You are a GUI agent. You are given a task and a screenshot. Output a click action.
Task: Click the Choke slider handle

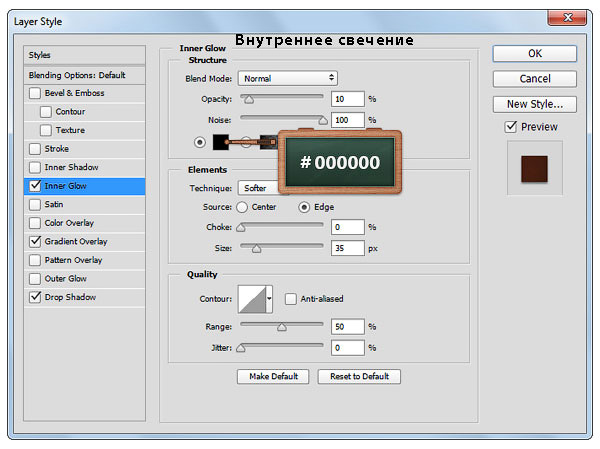click(241, 228)
